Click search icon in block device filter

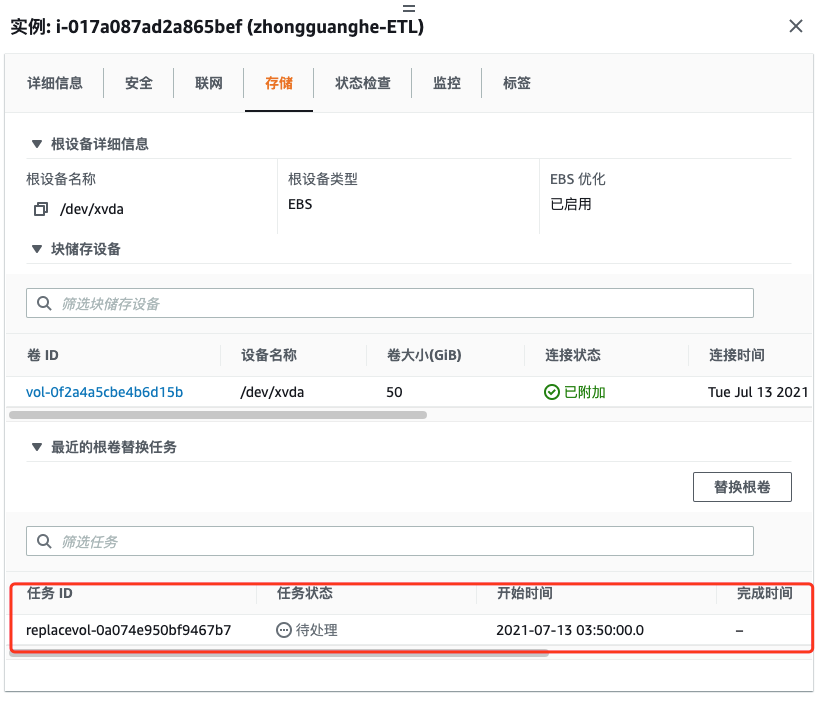point(44,303)
